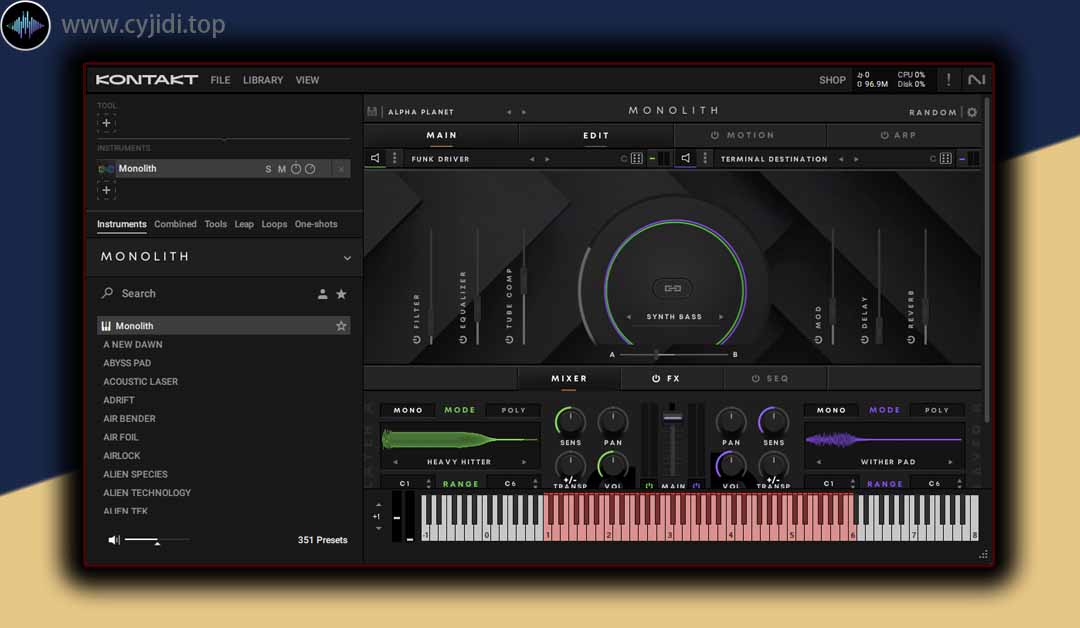Open Monolith settings gear icon
Screen dimensions: 1080x628
pos(972,112)
